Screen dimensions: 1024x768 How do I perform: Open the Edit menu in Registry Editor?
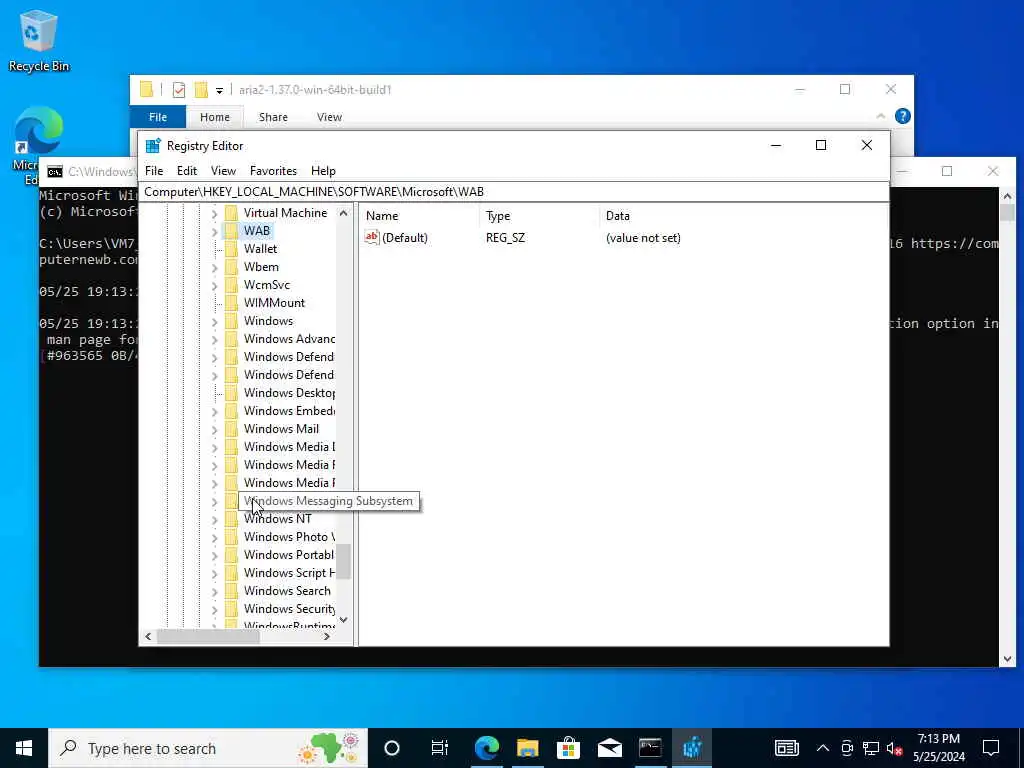click(x=187, y=170)
